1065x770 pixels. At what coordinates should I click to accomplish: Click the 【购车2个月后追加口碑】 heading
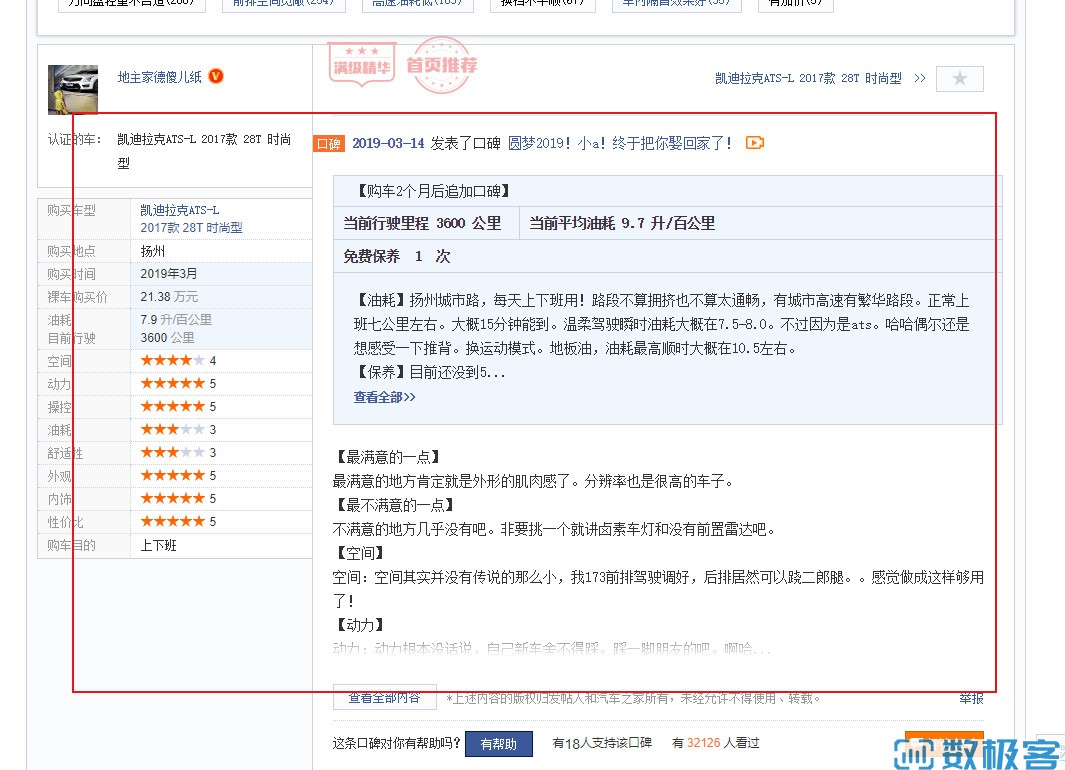click(x=433, y=191)
